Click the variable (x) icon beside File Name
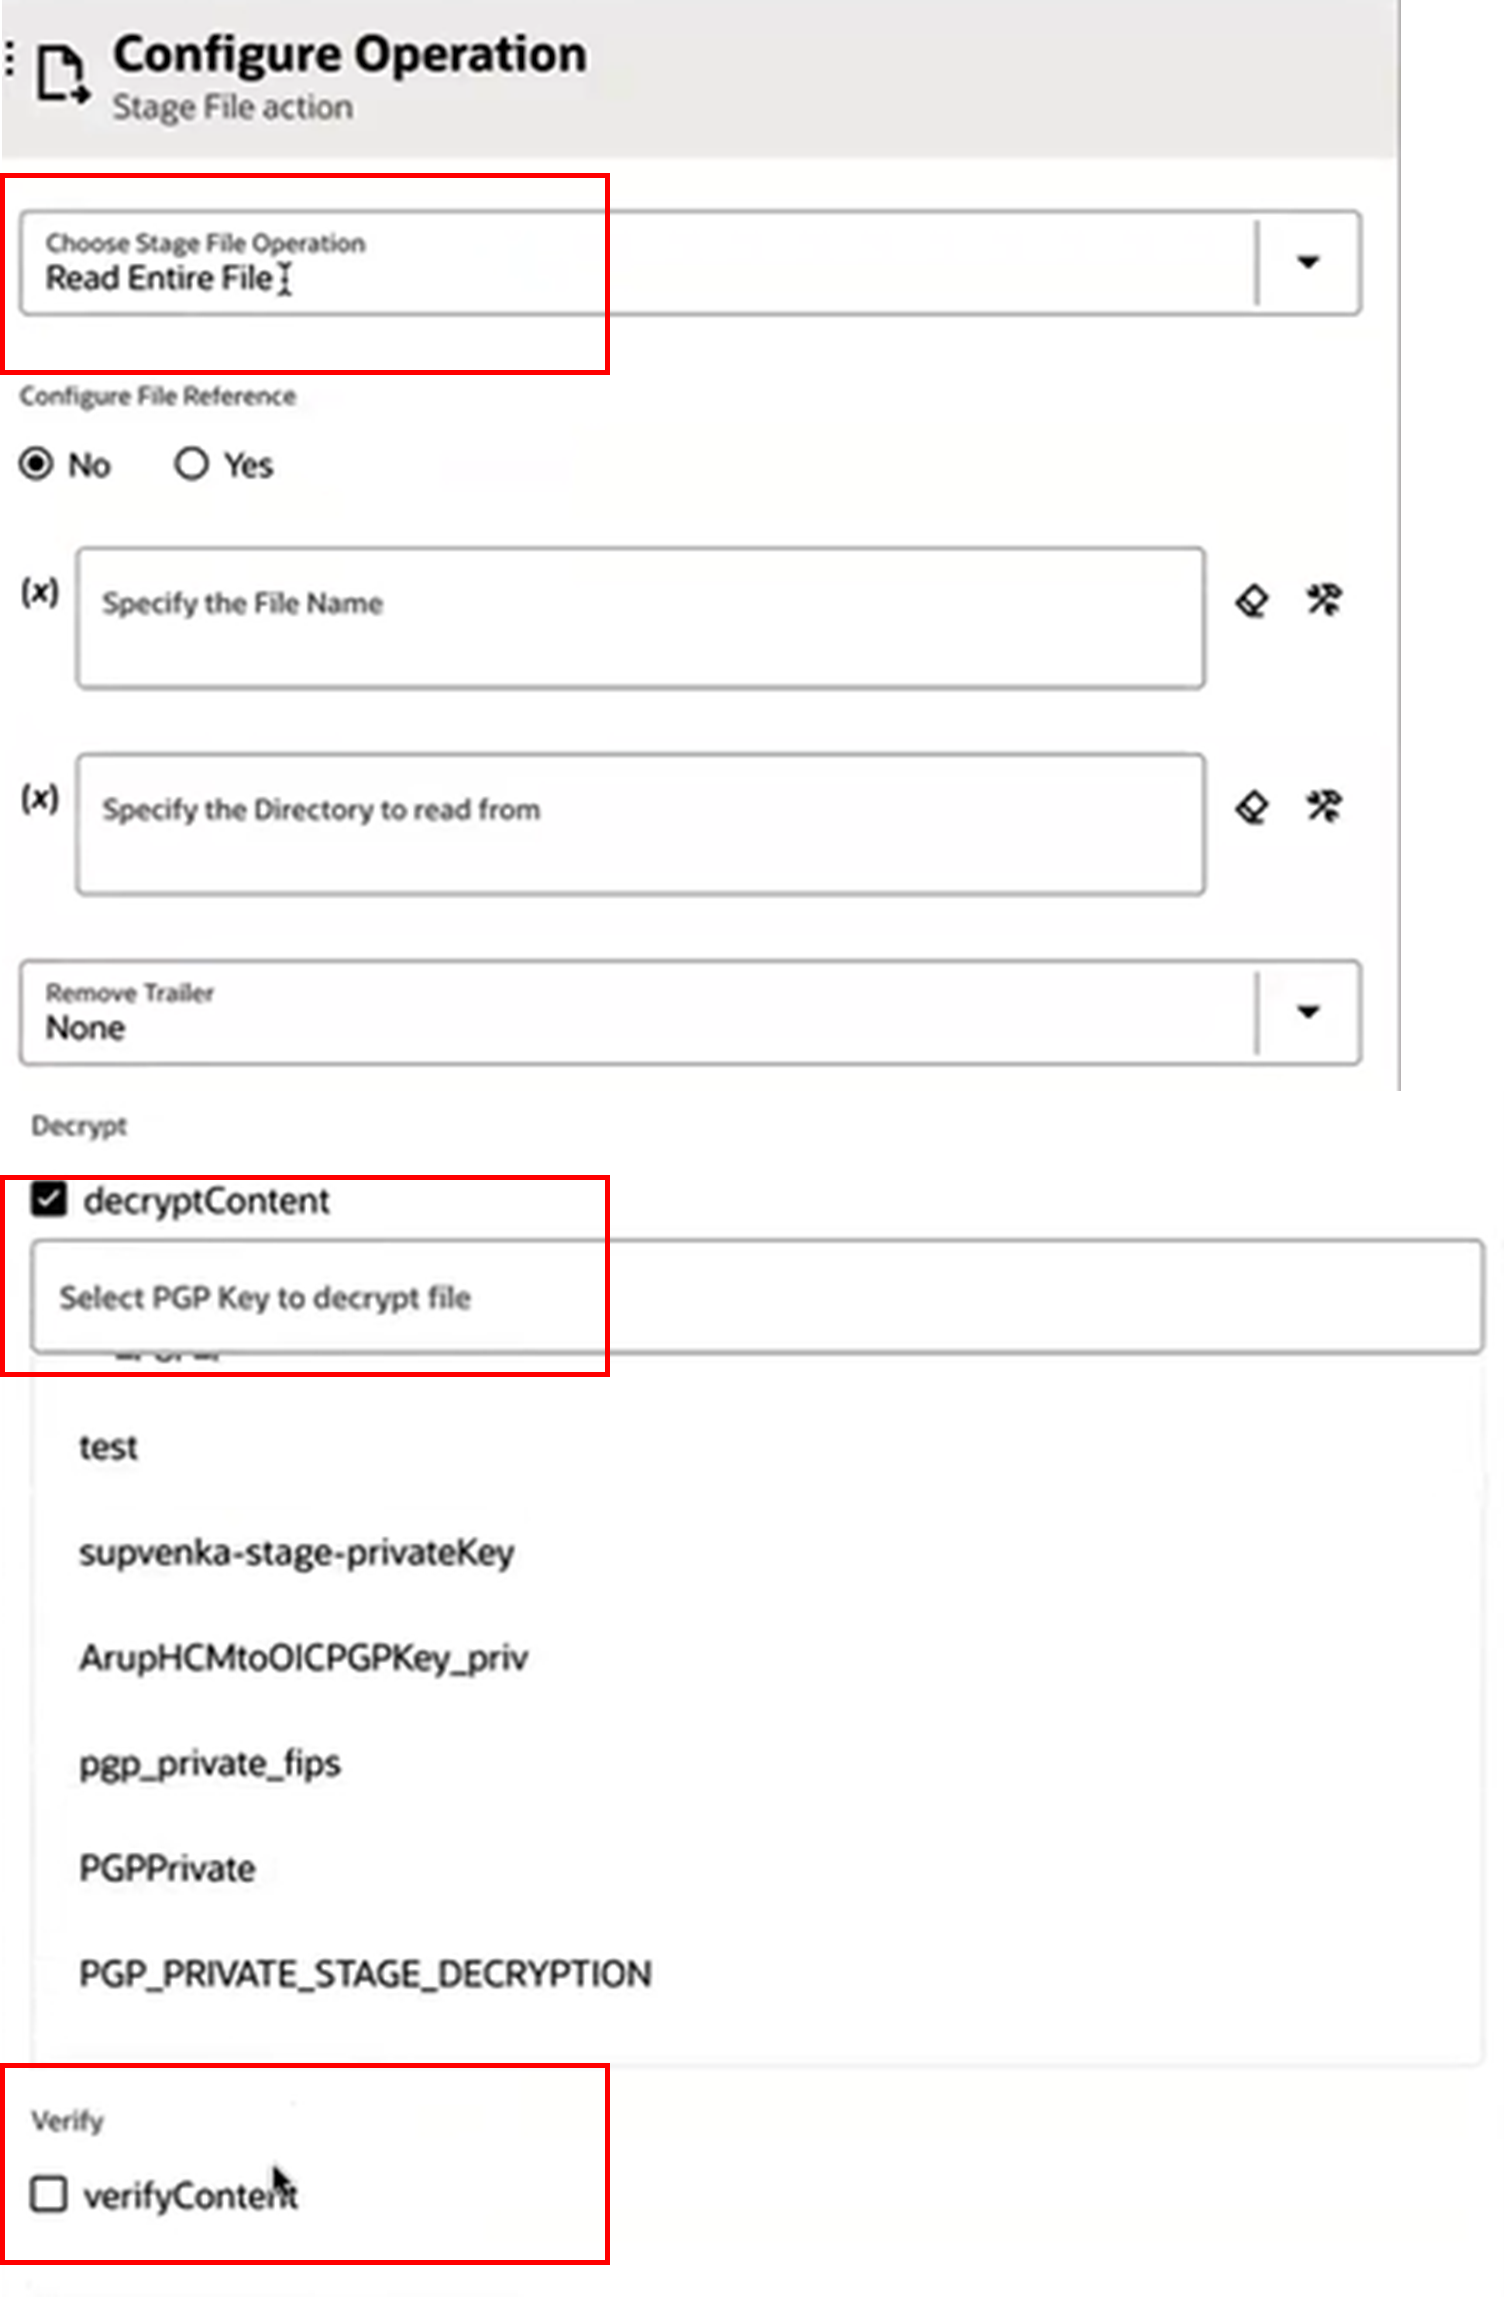Image resolution: width=1504 pixels, height=2297 pixels. click(x=40, y=592)
